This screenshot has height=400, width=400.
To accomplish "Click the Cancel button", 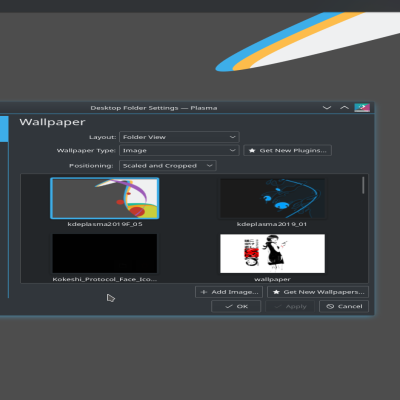I will 344,306.
